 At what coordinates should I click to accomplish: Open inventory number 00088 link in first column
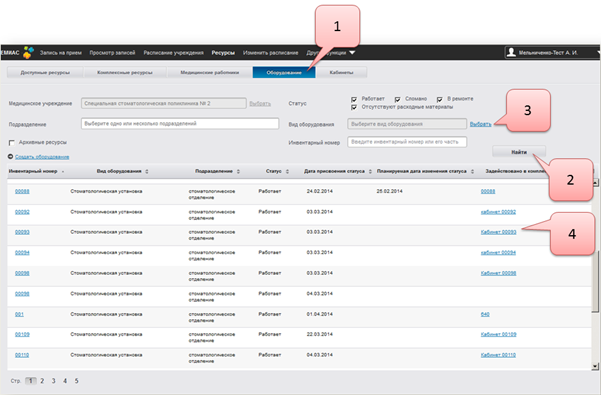[x=22, y=191]
